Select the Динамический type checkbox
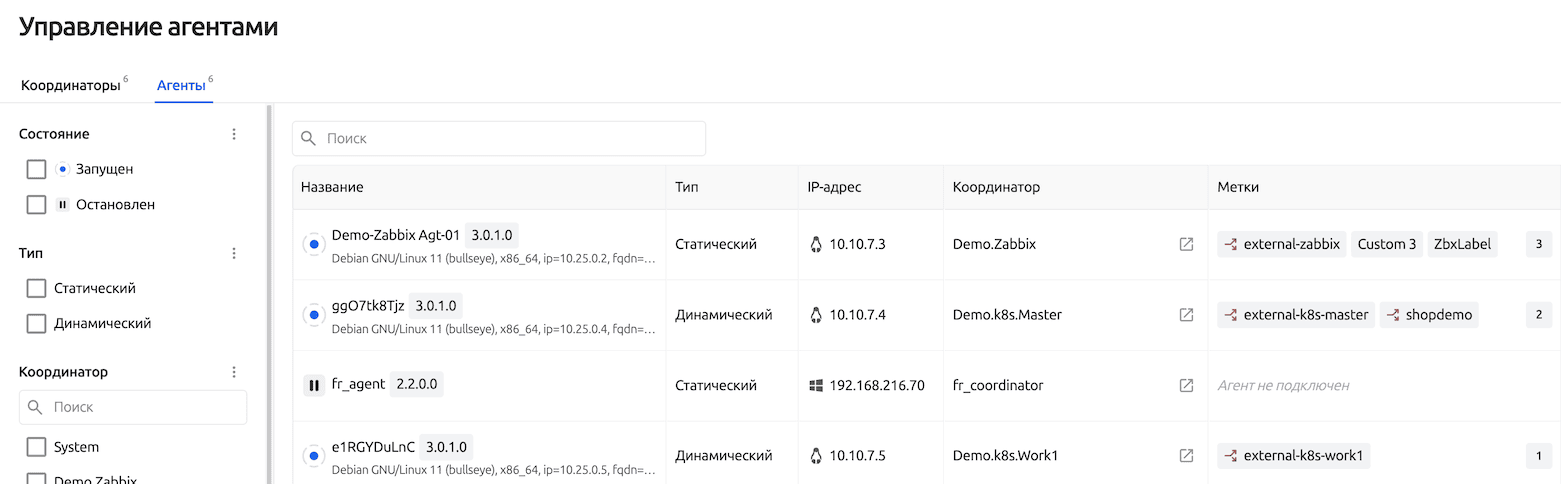The image size is (1561, 484). (x=37, y=323)
